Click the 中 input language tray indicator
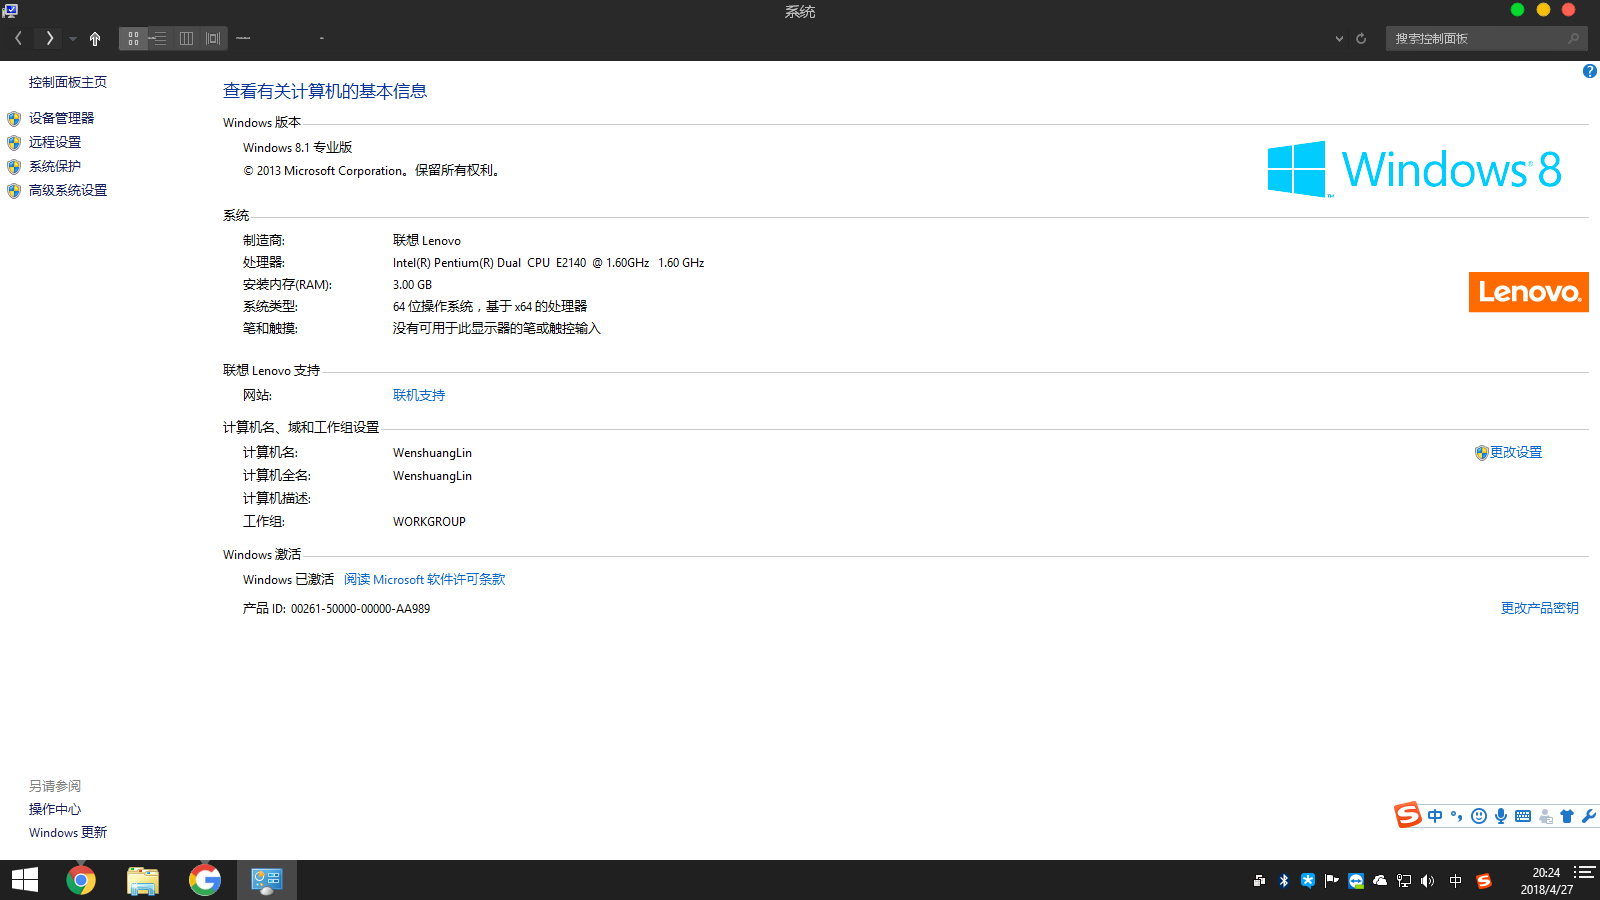Viewport: 1600px width, 900px height. pyautogui.click(x=1456, y=881)
